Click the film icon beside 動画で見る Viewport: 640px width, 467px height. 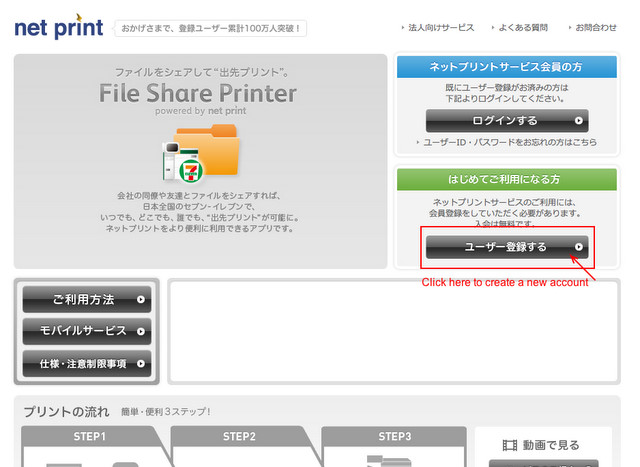click(x=510, y=445)
